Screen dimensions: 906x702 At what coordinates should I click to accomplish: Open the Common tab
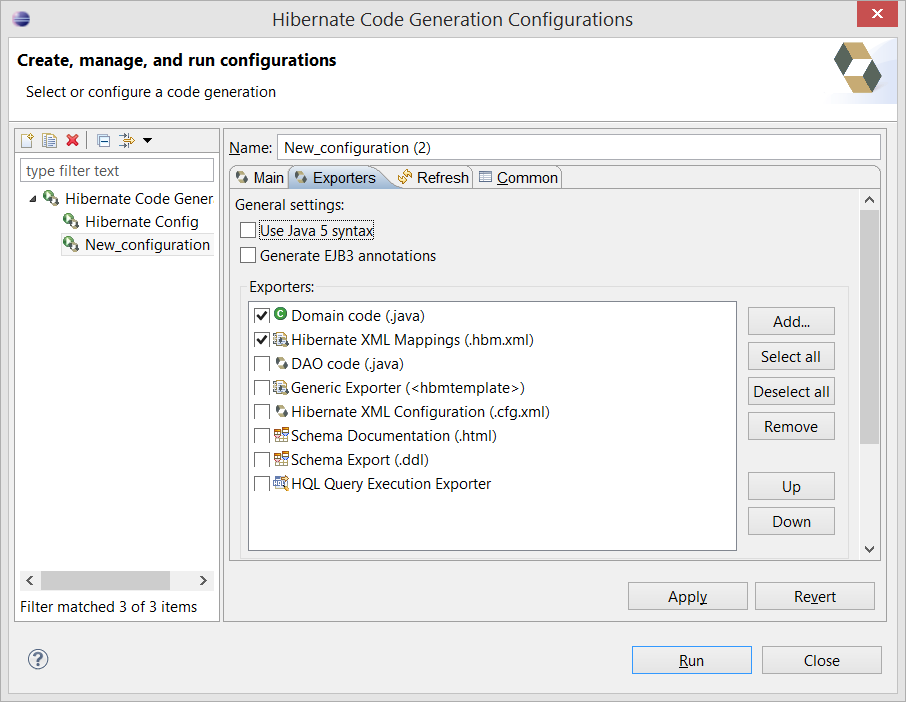[x=518, y=177]
